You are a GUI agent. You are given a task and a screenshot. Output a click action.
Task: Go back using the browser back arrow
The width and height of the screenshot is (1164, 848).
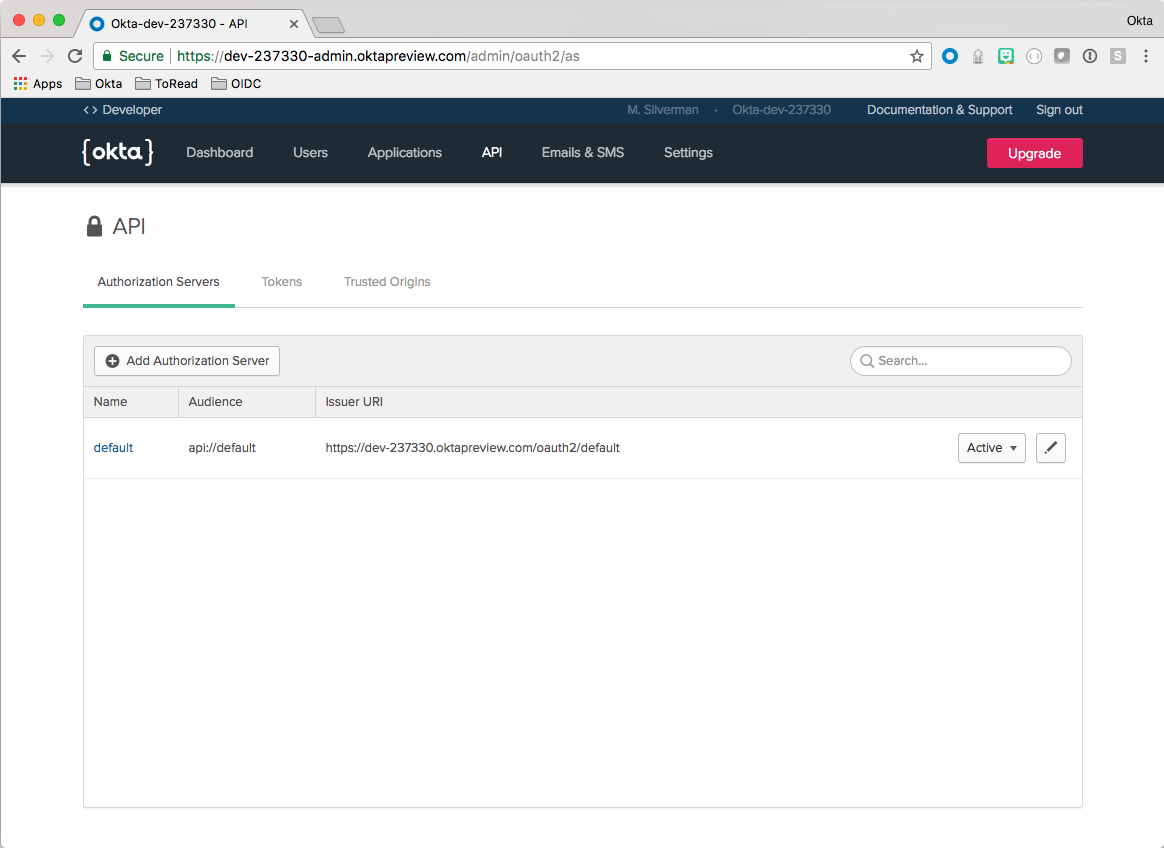click(19, 56)
